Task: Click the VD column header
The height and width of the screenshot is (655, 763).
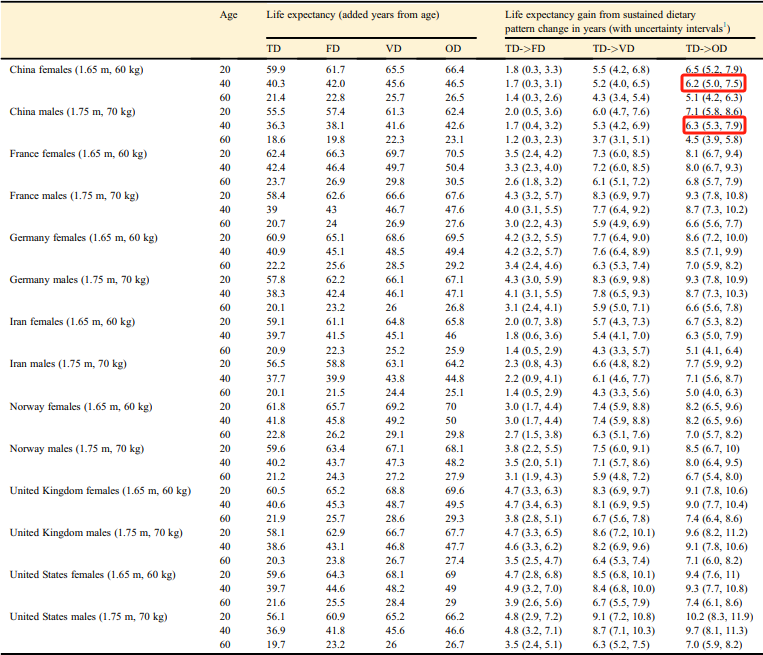Action: [x=394, y=49]
